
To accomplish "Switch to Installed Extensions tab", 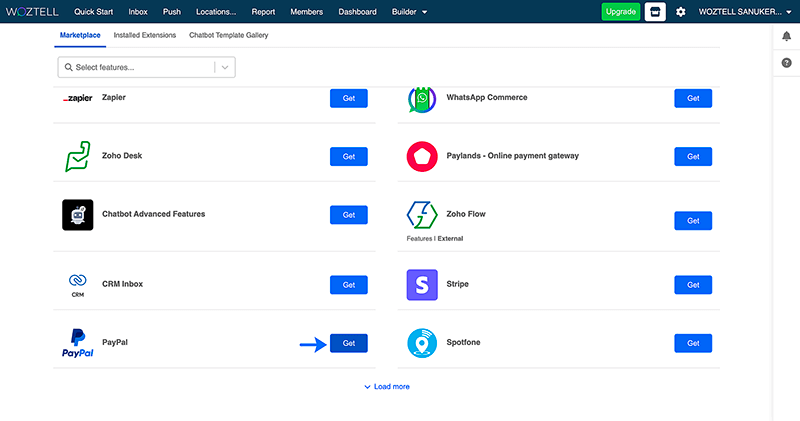I will pyautogui.click(x=145, y=35).
